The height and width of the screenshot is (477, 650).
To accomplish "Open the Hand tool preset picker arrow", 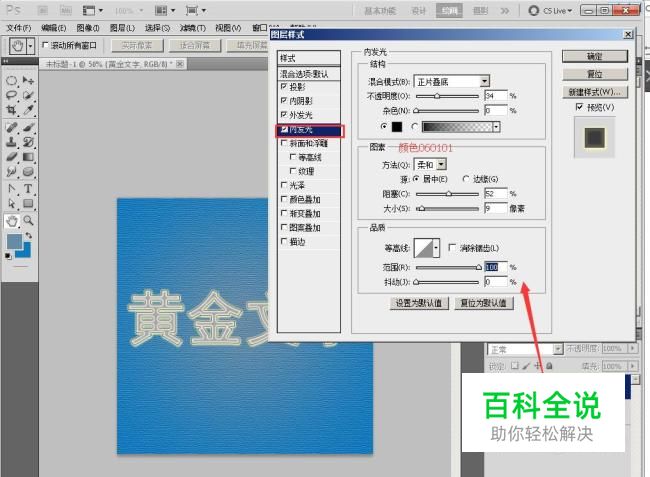I will pos(30,46).
